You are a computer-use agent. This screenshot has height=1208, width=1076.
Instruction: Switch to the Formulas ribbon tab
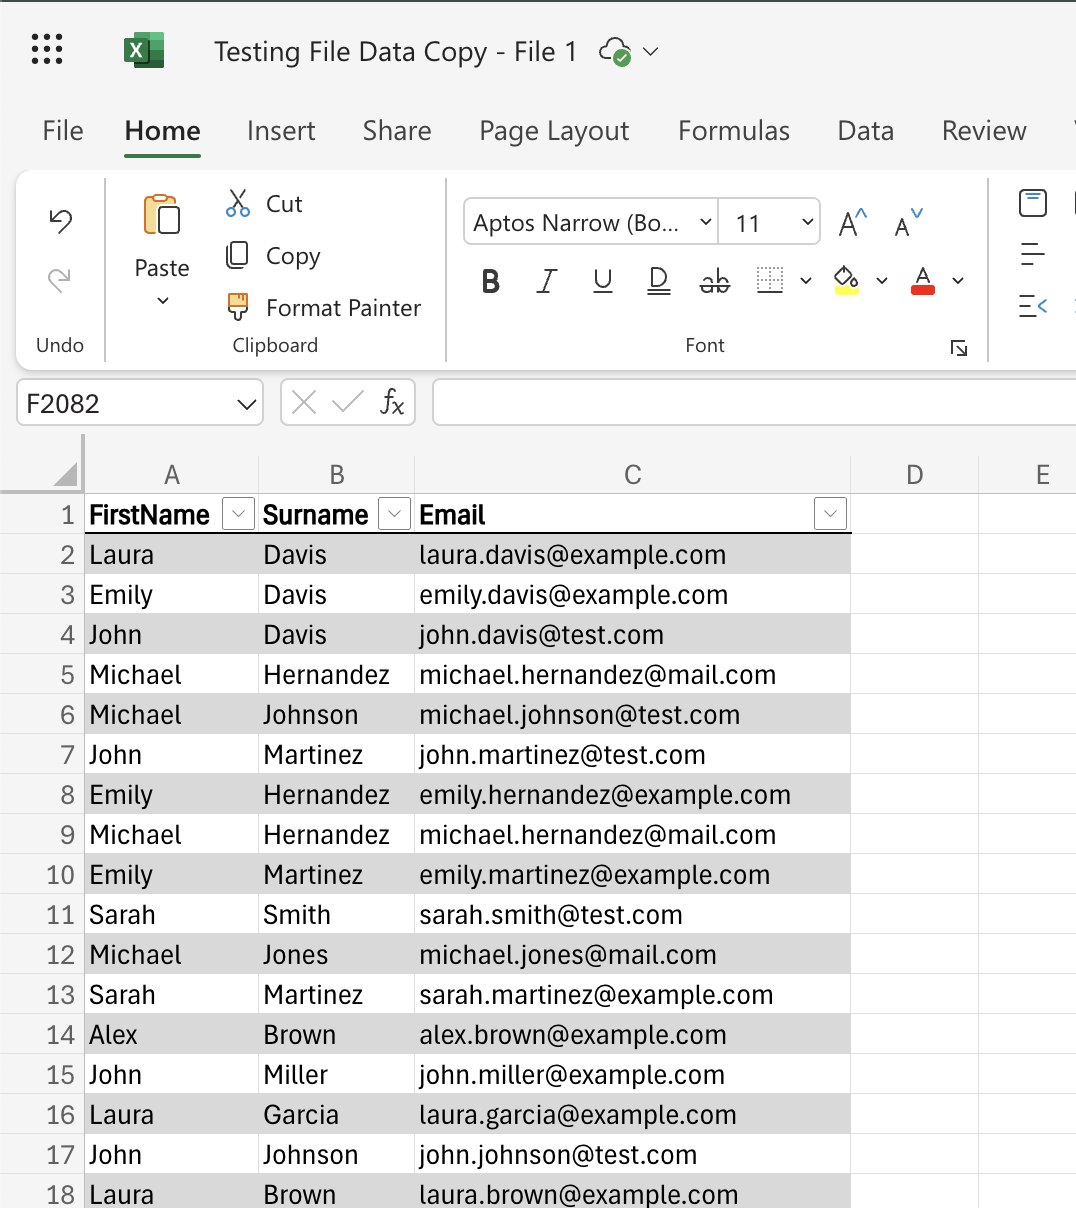point(733,131)
